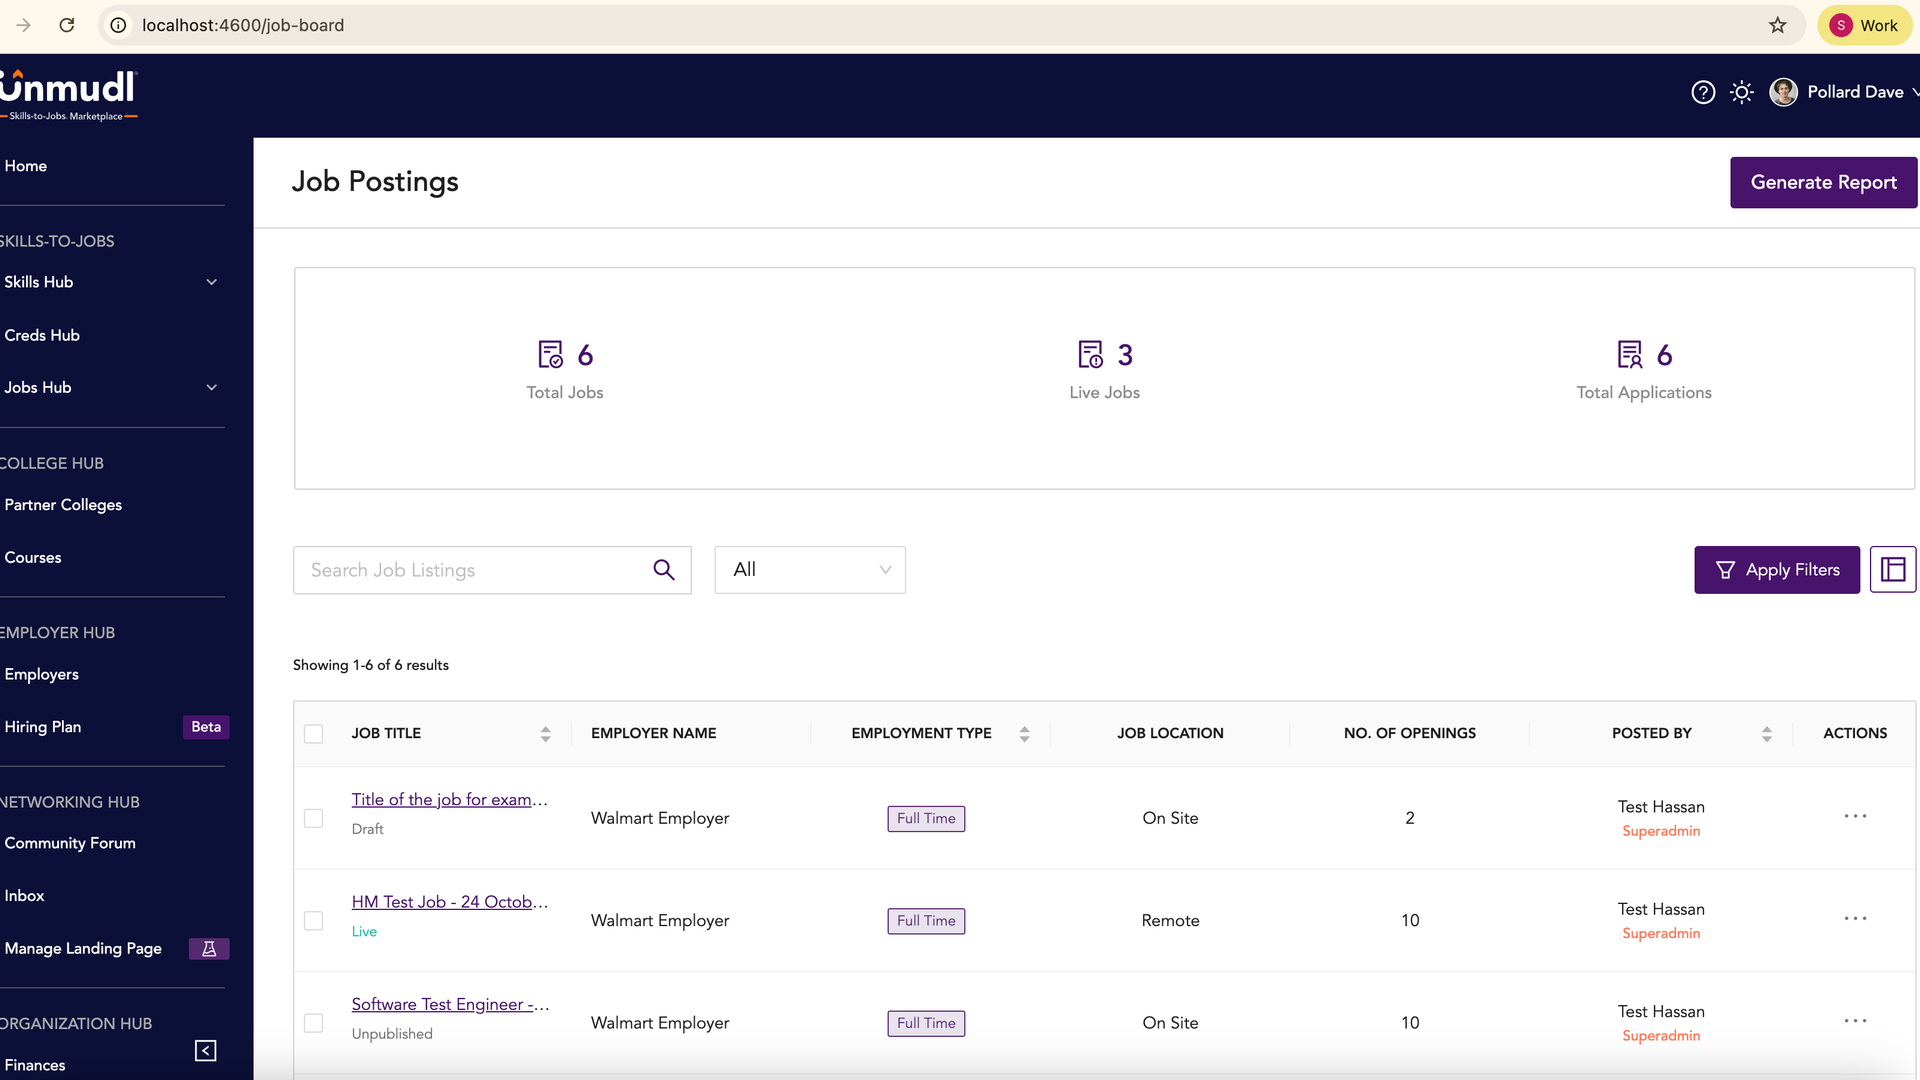The height and width of the screenshot is (1080, 1920).
Task: Collapse the sidebar with arrow icon
Action: click(x=205, y=1050)
